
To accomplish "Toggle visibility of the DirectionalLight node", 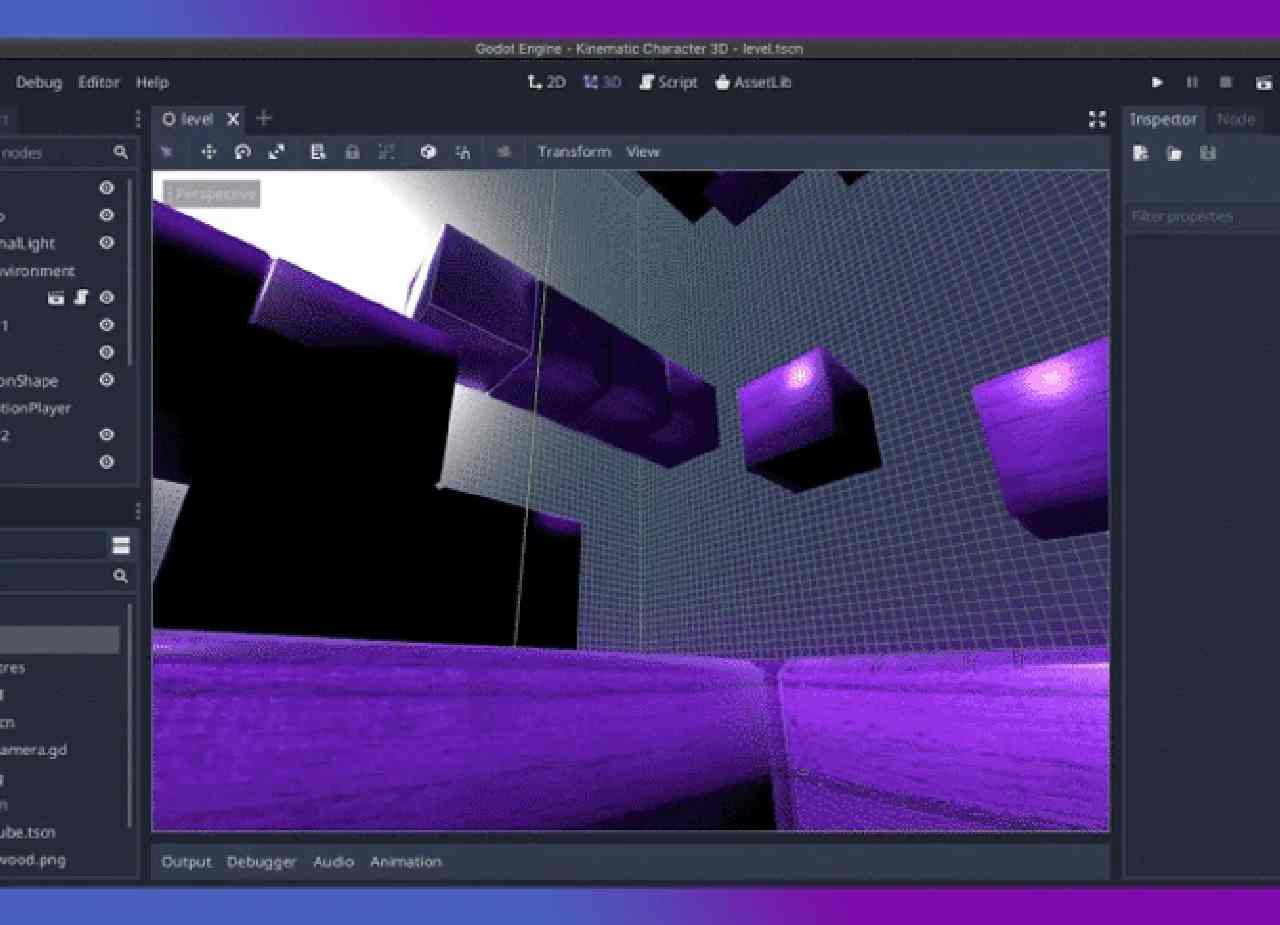I will click(106, 243).
